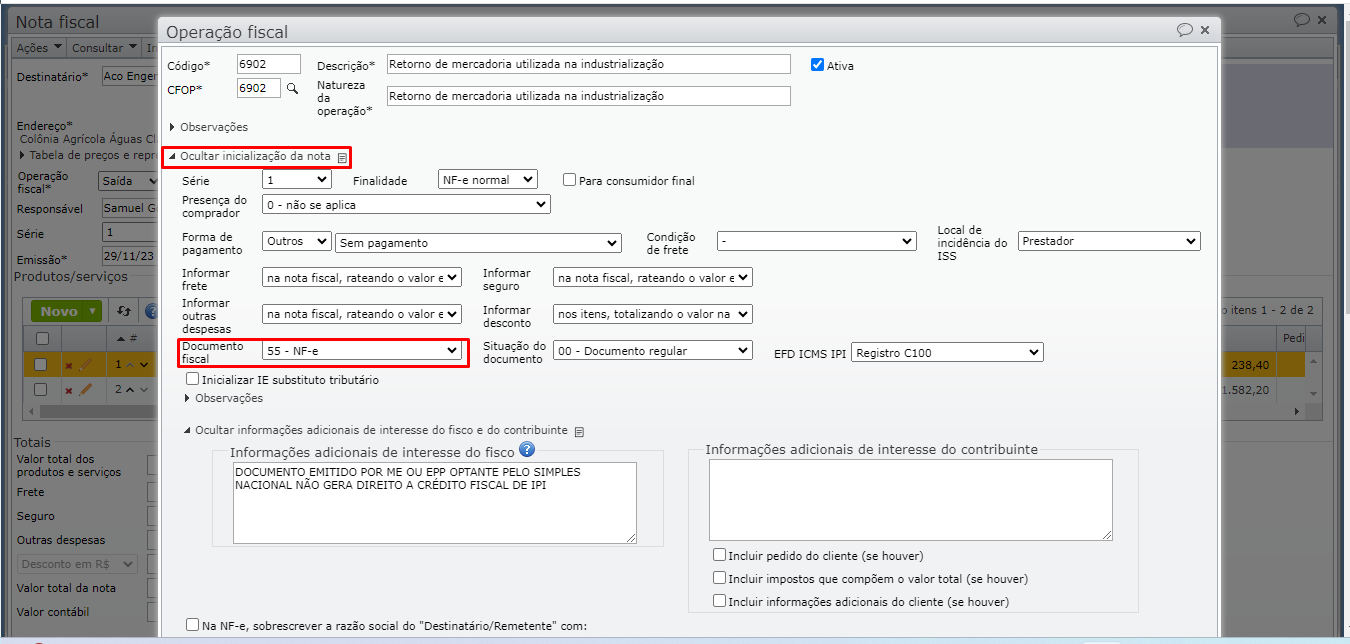Enable Para consumidor final checkbox

(569, 180)
